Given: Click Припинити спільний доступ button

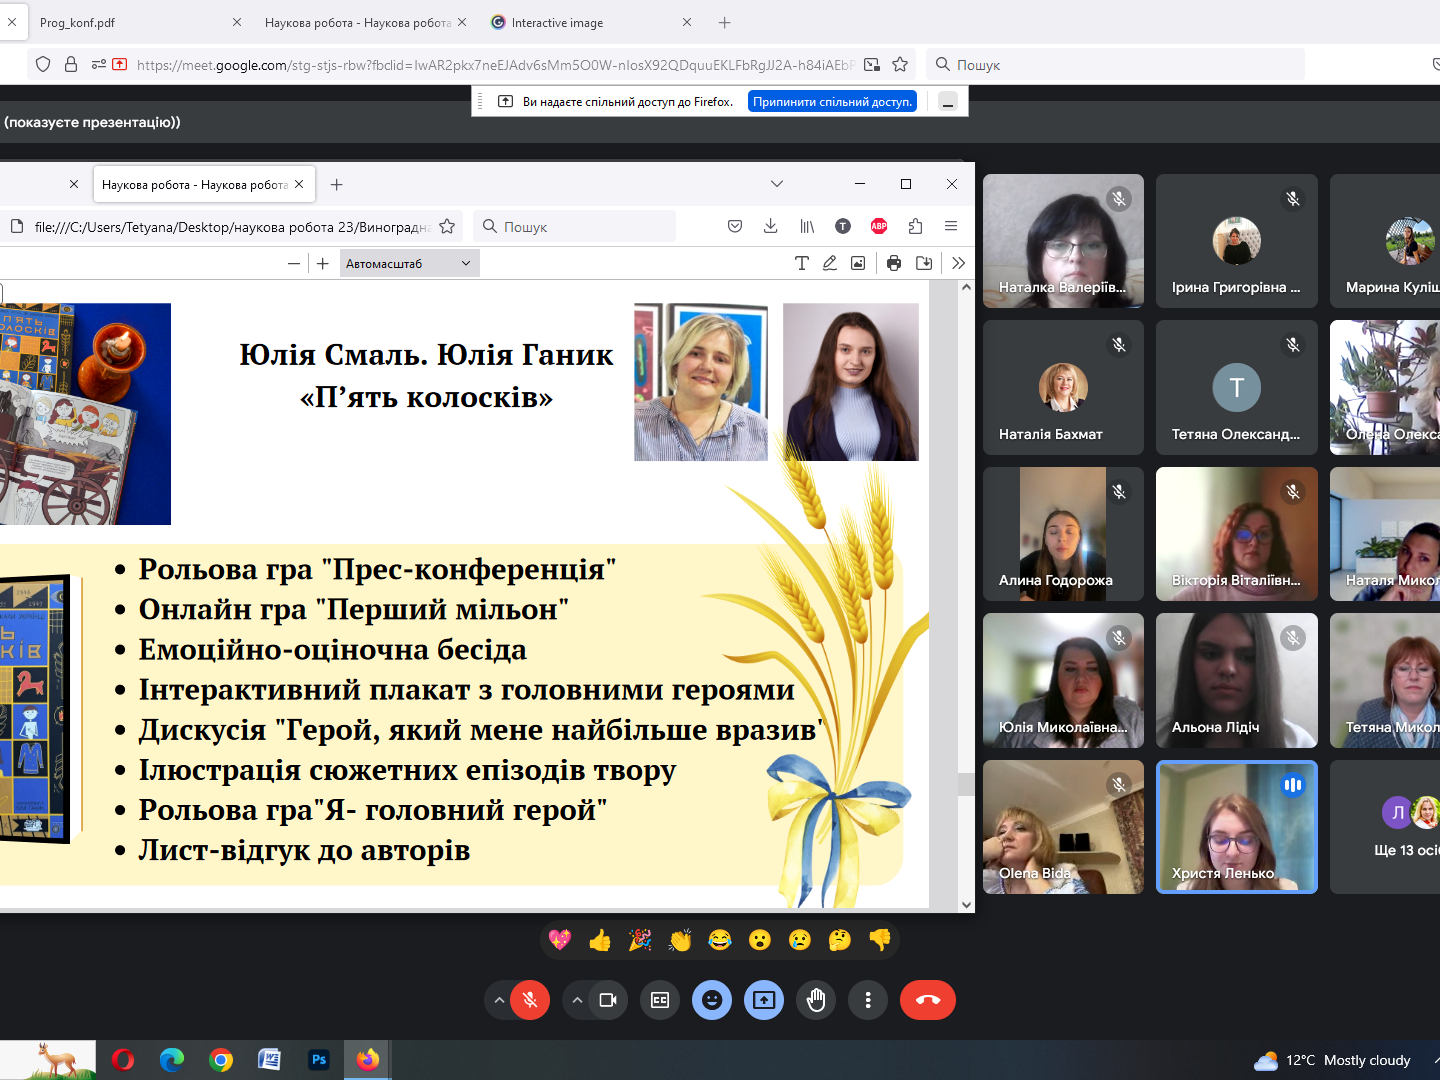Looking at the screenshot, I should [x=832, y=102].
